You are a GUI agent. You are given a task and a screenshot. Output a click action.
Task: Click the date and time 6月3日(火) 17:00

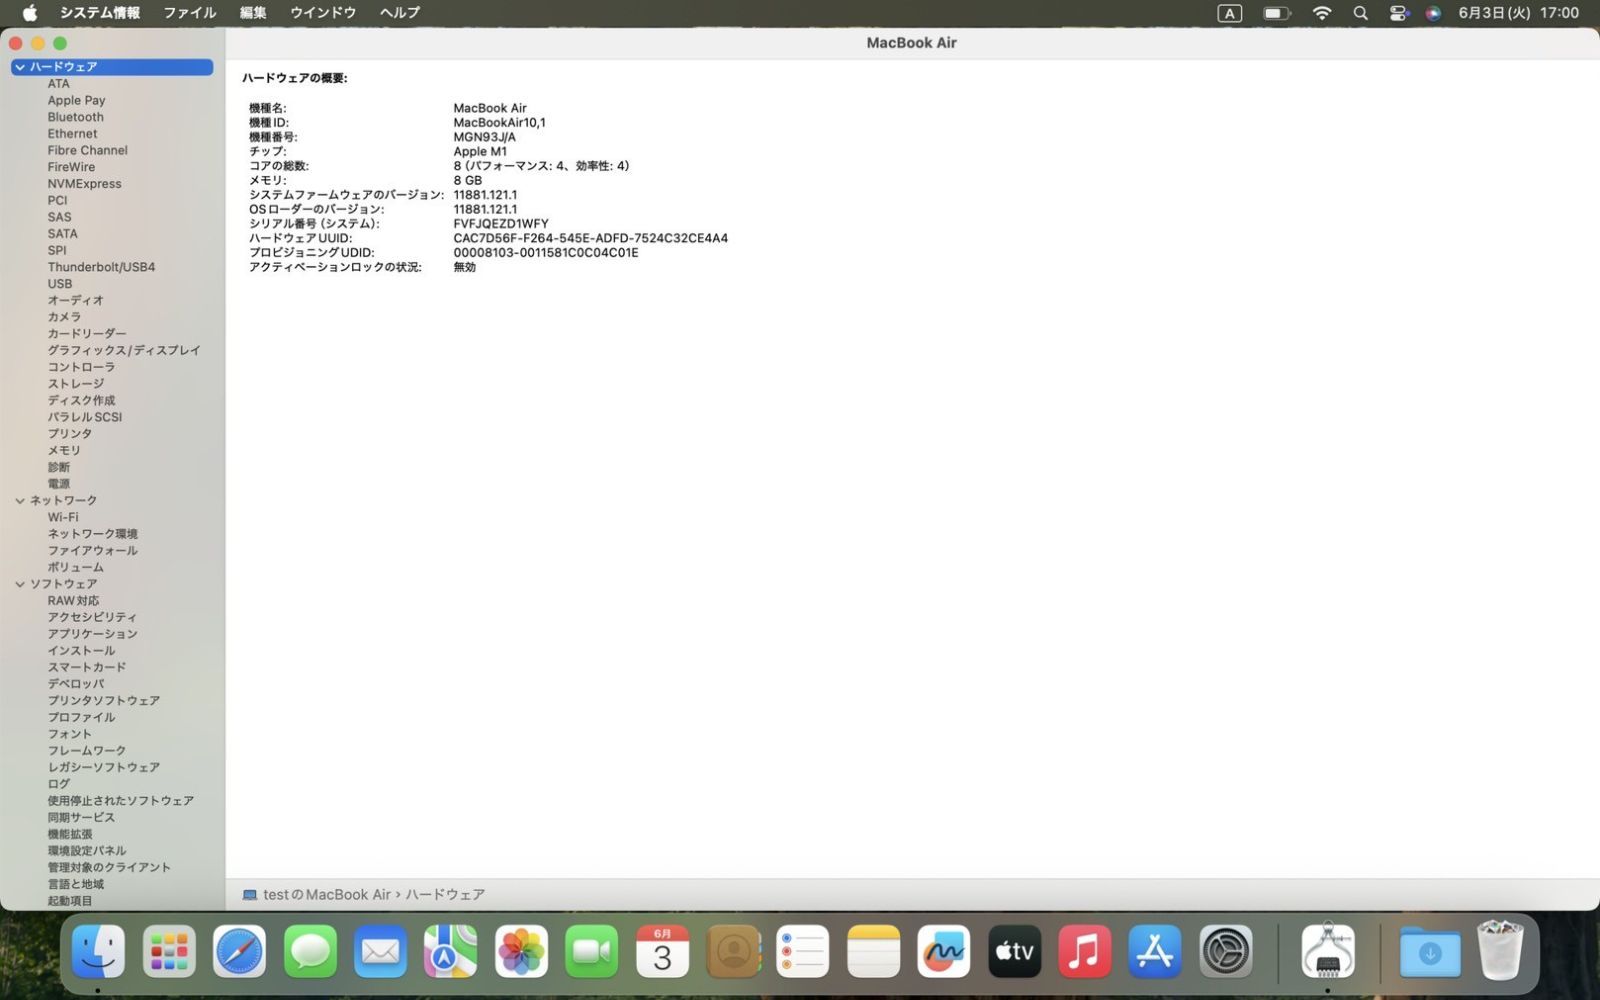(1518, 13)
